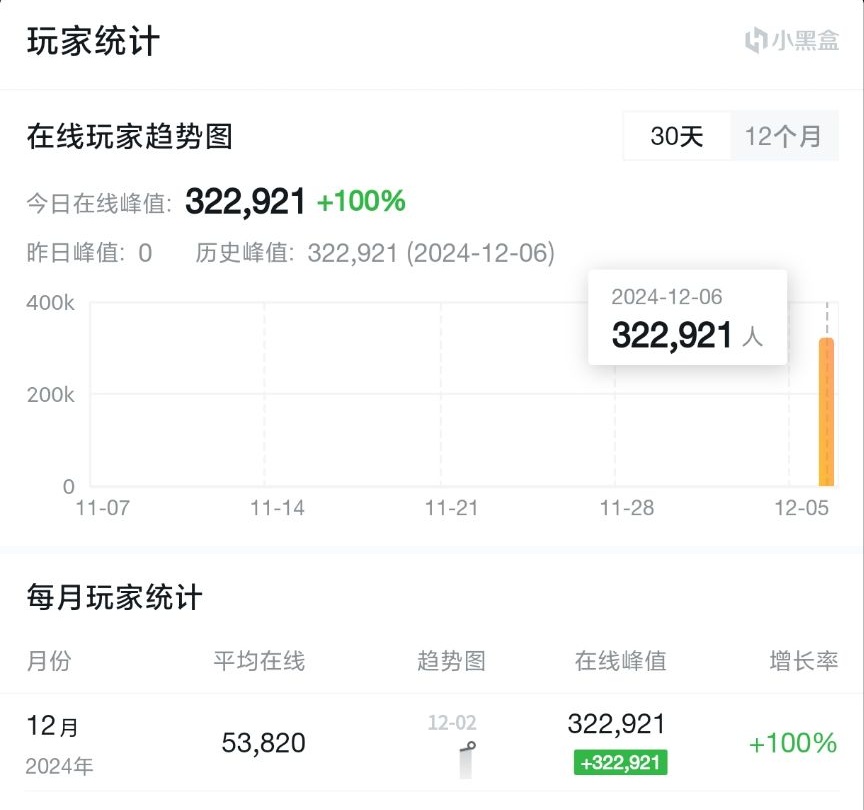This screenshot has width=864, height=810.
Task: Click the 2024-12-06 tooltip box
Action: coord(687,318)
